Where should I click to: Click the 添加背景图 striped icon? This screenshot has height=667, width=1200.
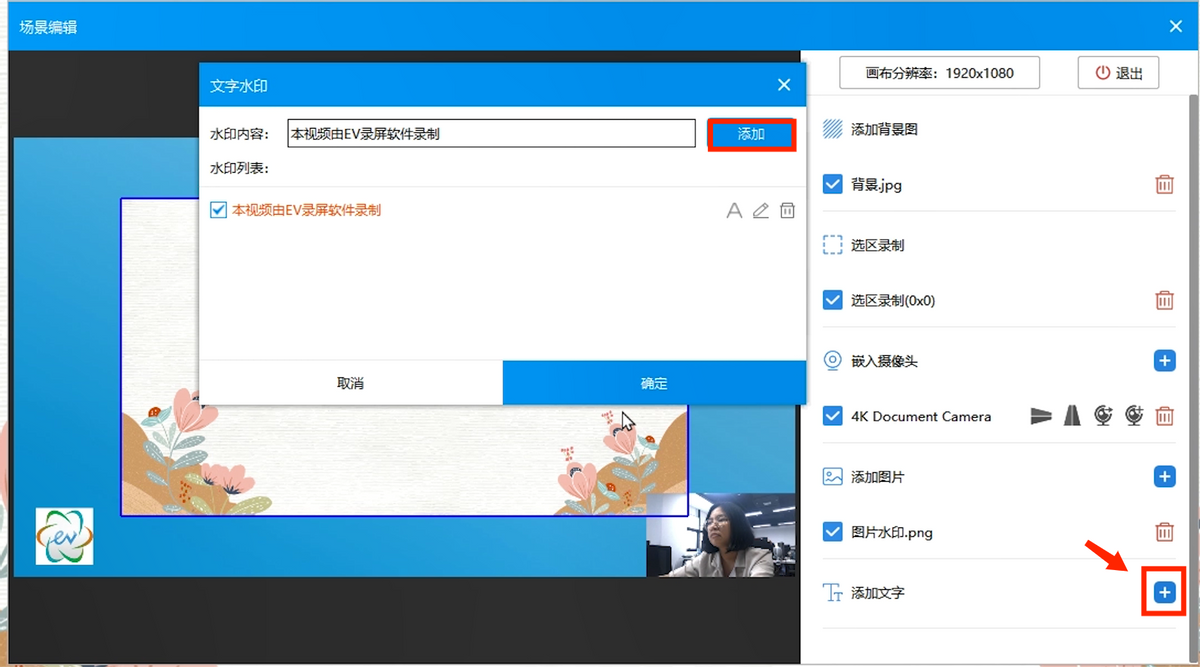tap(832, 129)
